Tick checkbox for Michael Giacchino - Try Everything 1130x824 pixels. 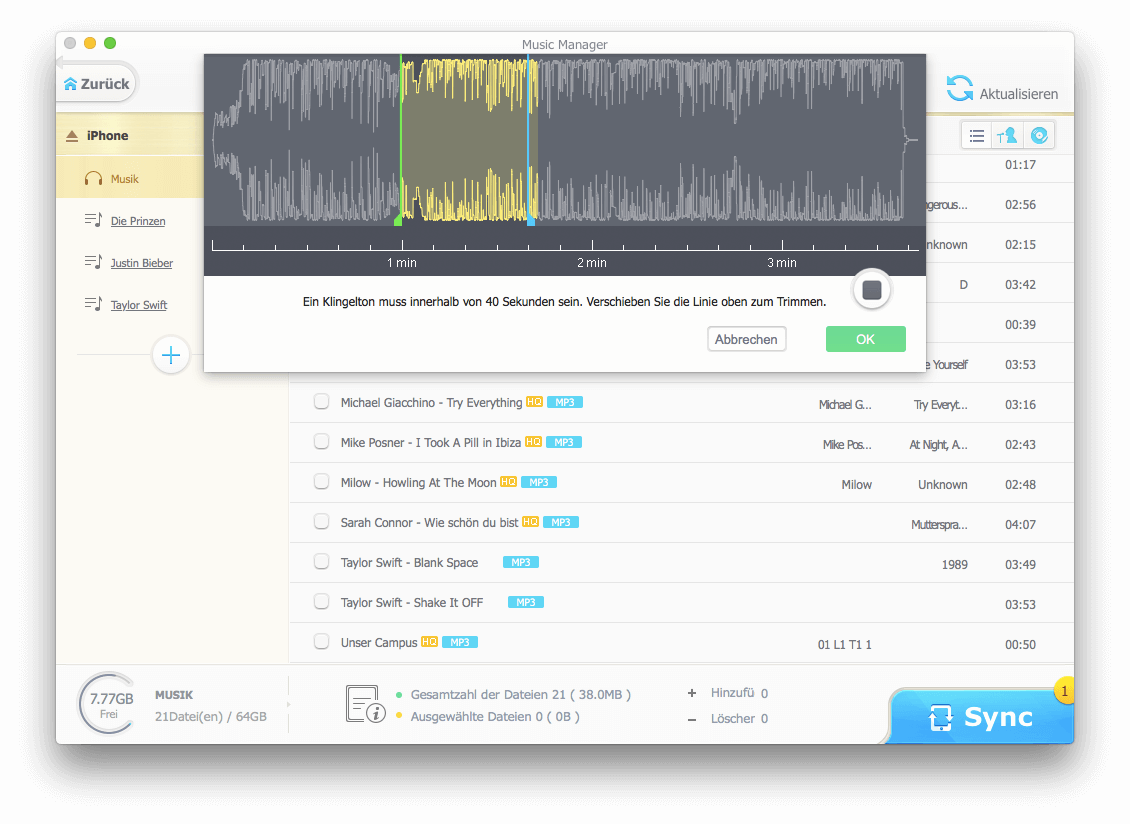click(x=321, y=402)
